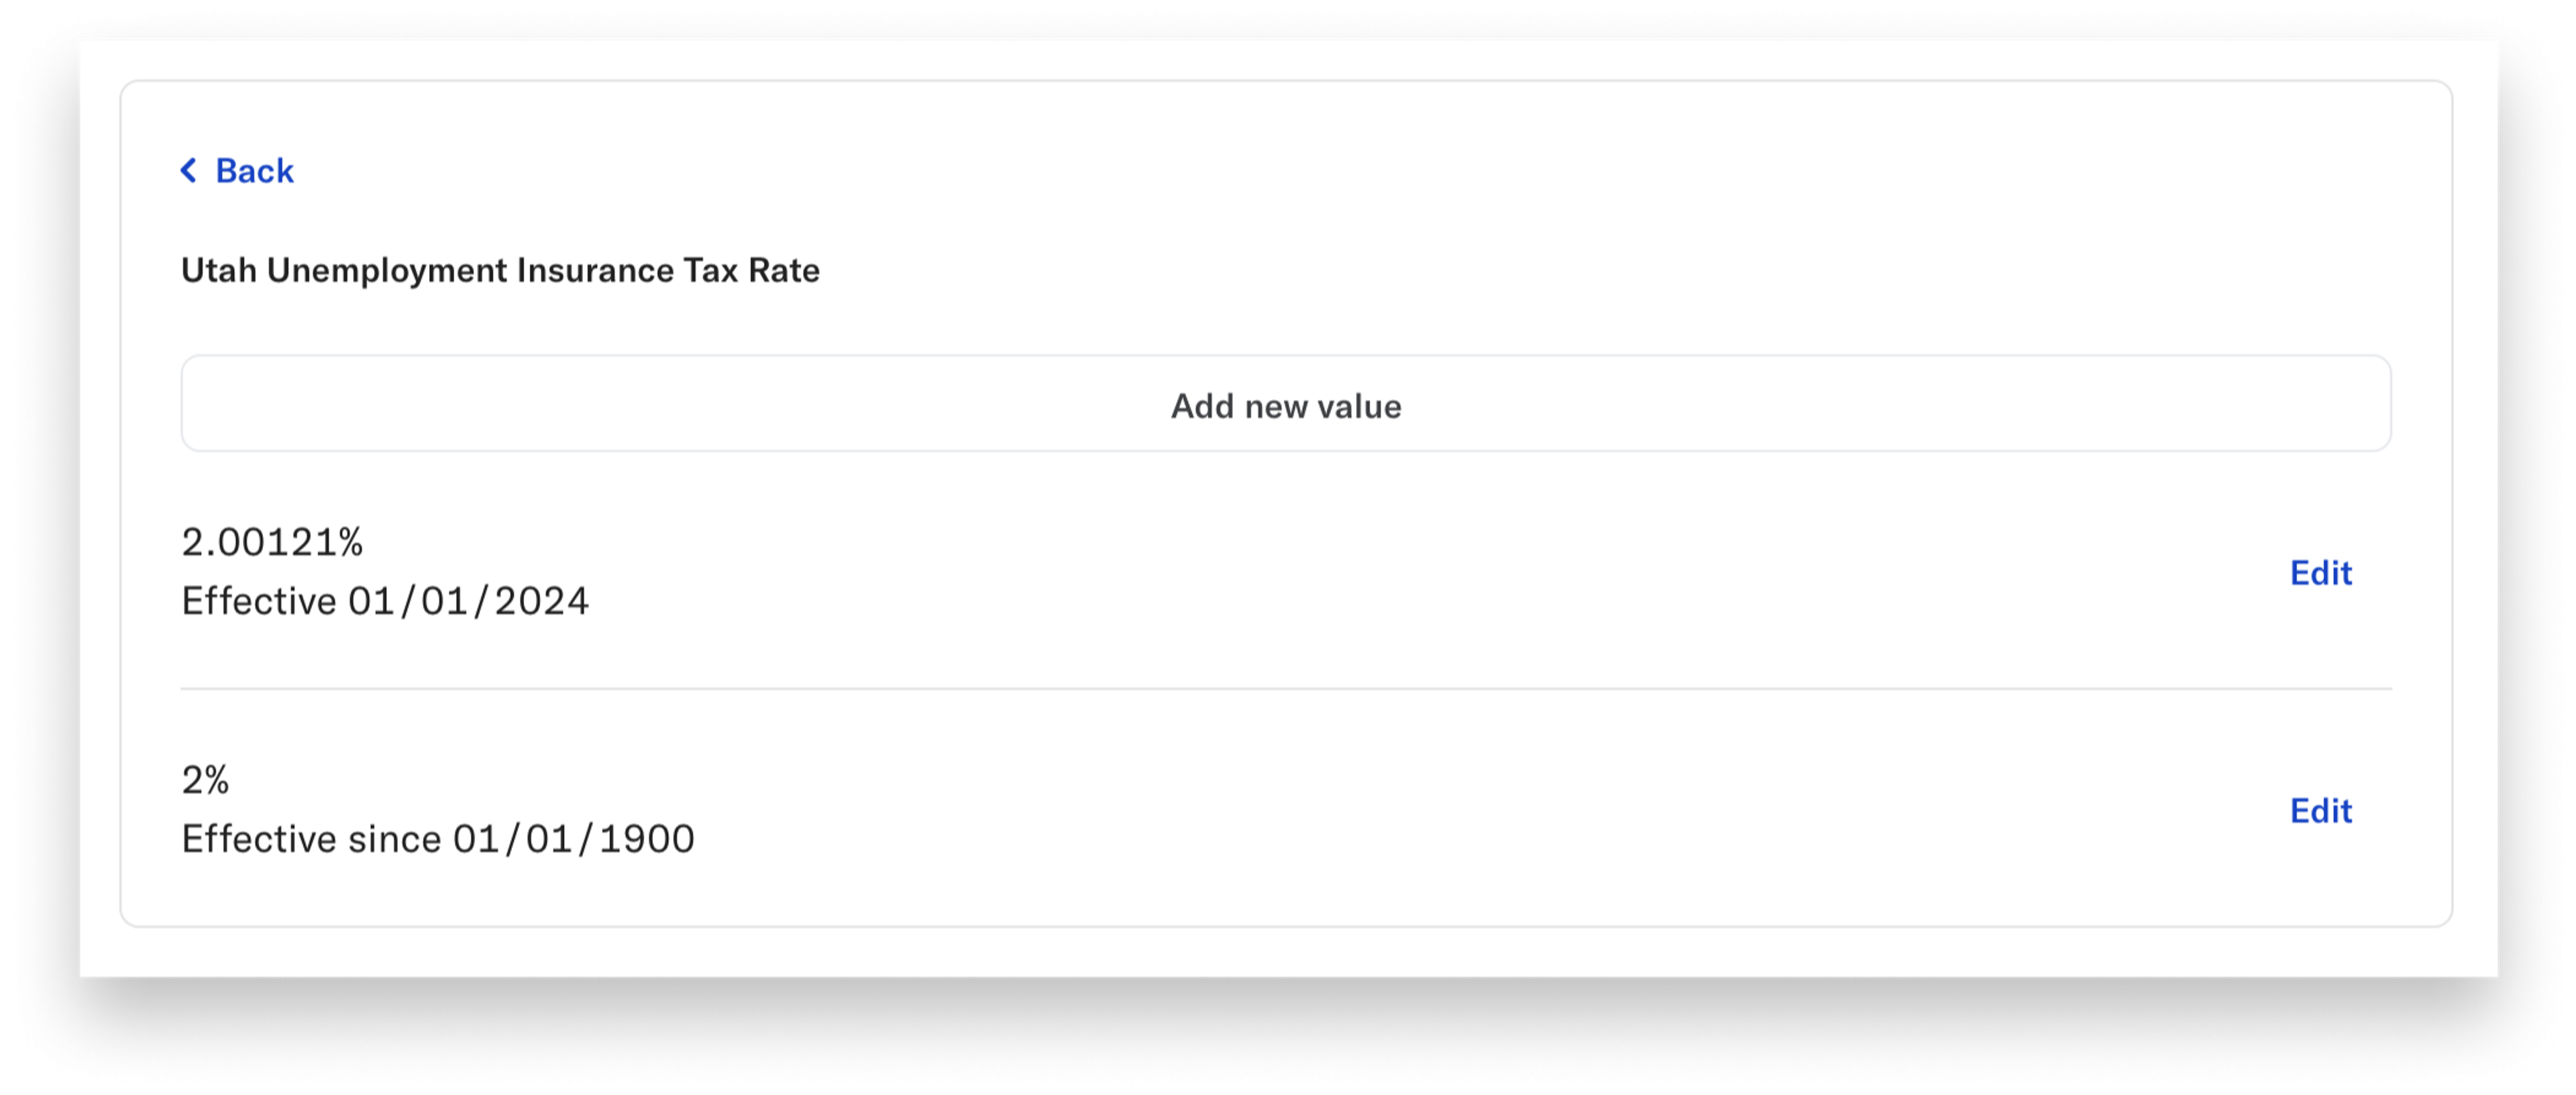Click the word Utah in the heading

[219, 270]
